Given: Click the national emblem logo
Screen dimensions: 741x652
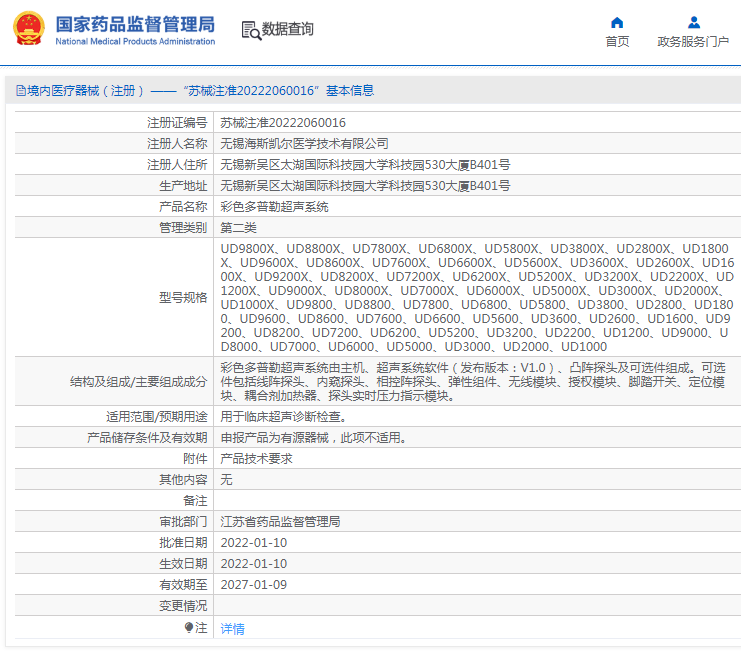Looking at the screenshot, I should (x=29, y=28).
